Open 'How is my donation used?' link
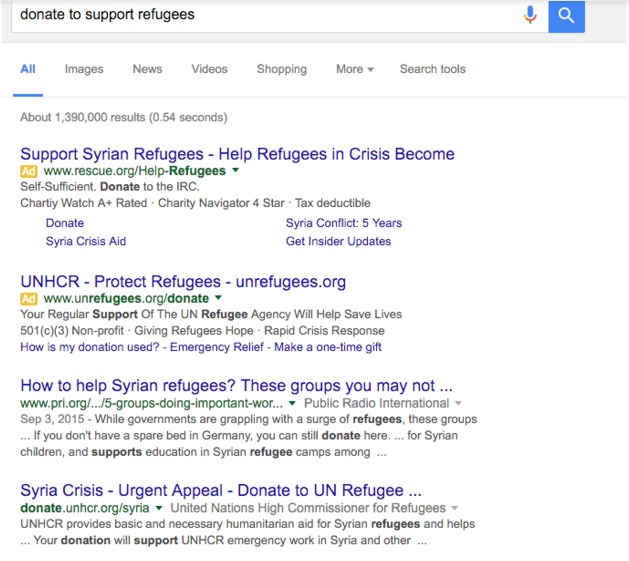This screenshot has height=561, width=629. tap(90, 347)
